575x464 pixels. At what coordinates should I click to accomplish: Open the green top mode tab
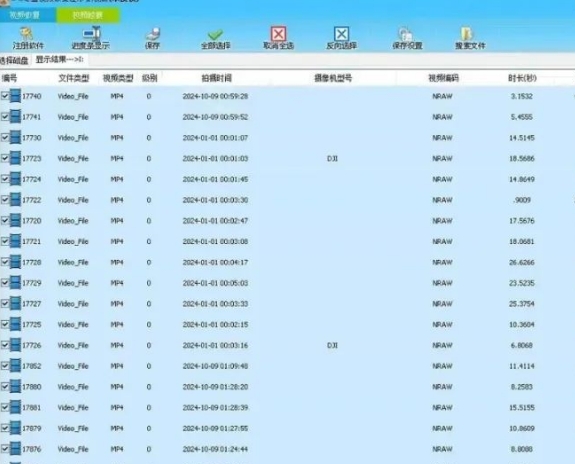[88, 15]
